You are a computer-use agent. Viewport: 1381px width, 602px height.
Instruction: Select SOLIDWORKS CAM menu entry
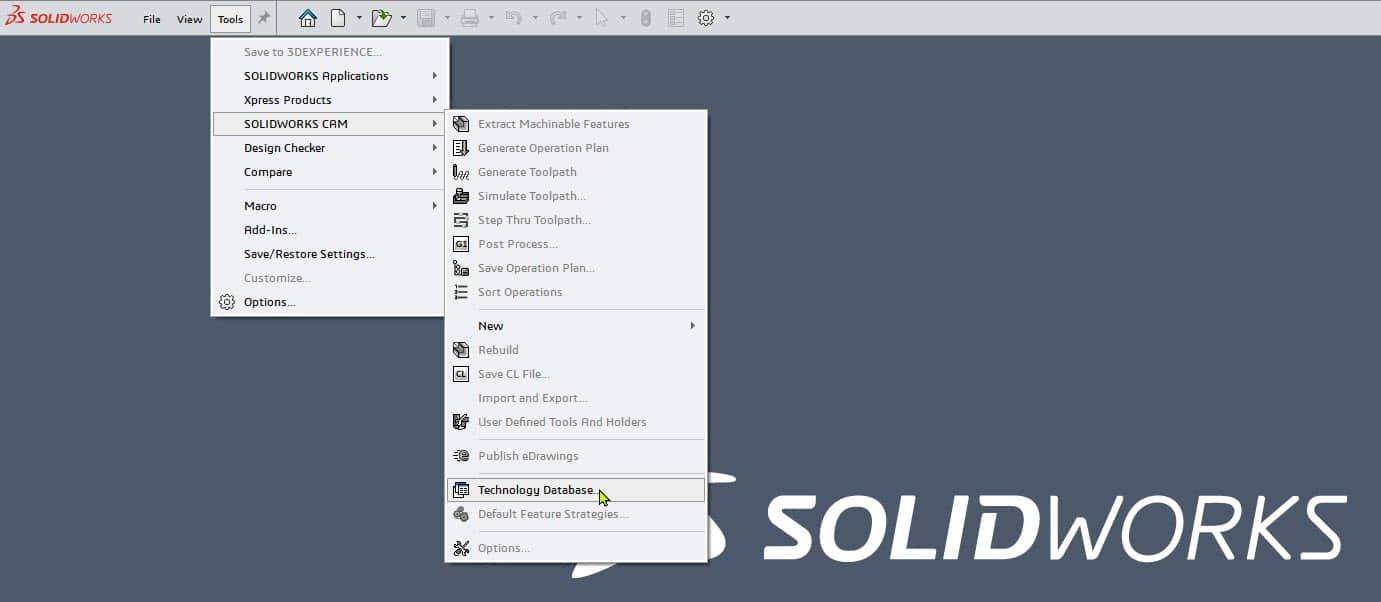coord(329,124)
